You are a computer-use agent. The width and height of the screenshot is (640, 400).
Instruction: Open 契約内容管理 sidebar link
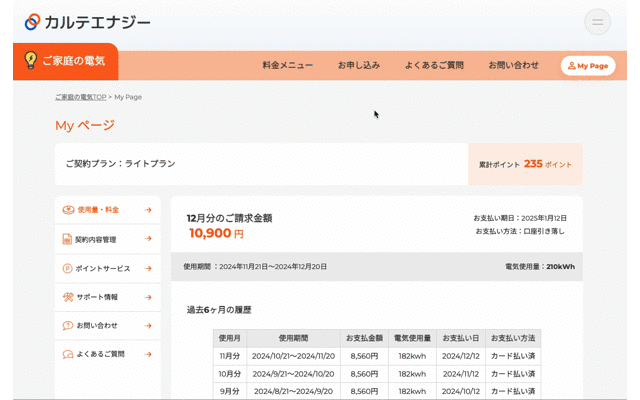pos(108,239)
